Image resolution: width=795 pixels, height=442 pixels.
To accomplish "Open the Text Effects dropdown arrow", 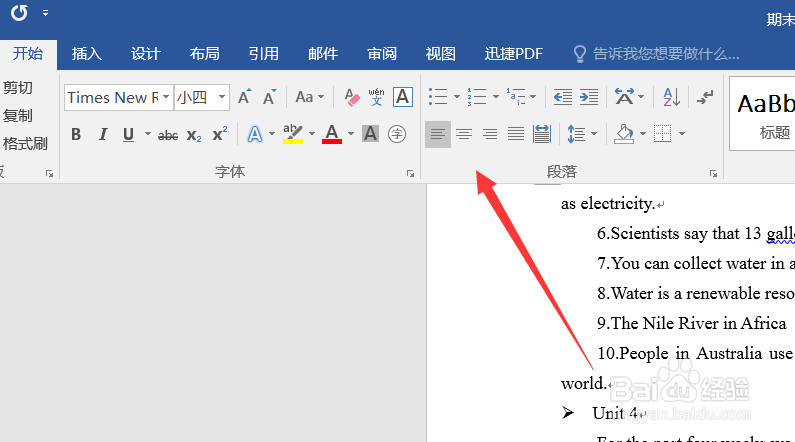I will [x=272, y=134].
